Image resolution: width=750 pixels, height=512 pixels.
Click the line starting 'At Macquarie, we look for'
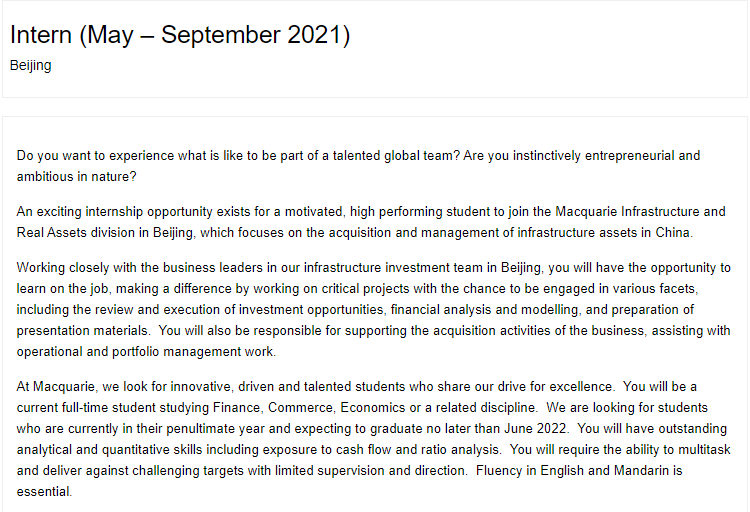(x=356, y=387)
